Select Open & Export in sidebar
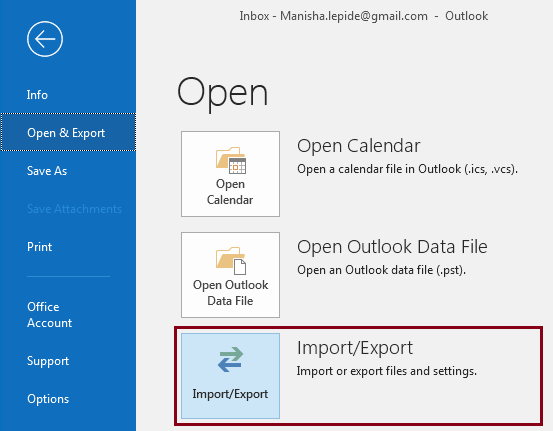The image size is (553, 431). tap(68, 133)
